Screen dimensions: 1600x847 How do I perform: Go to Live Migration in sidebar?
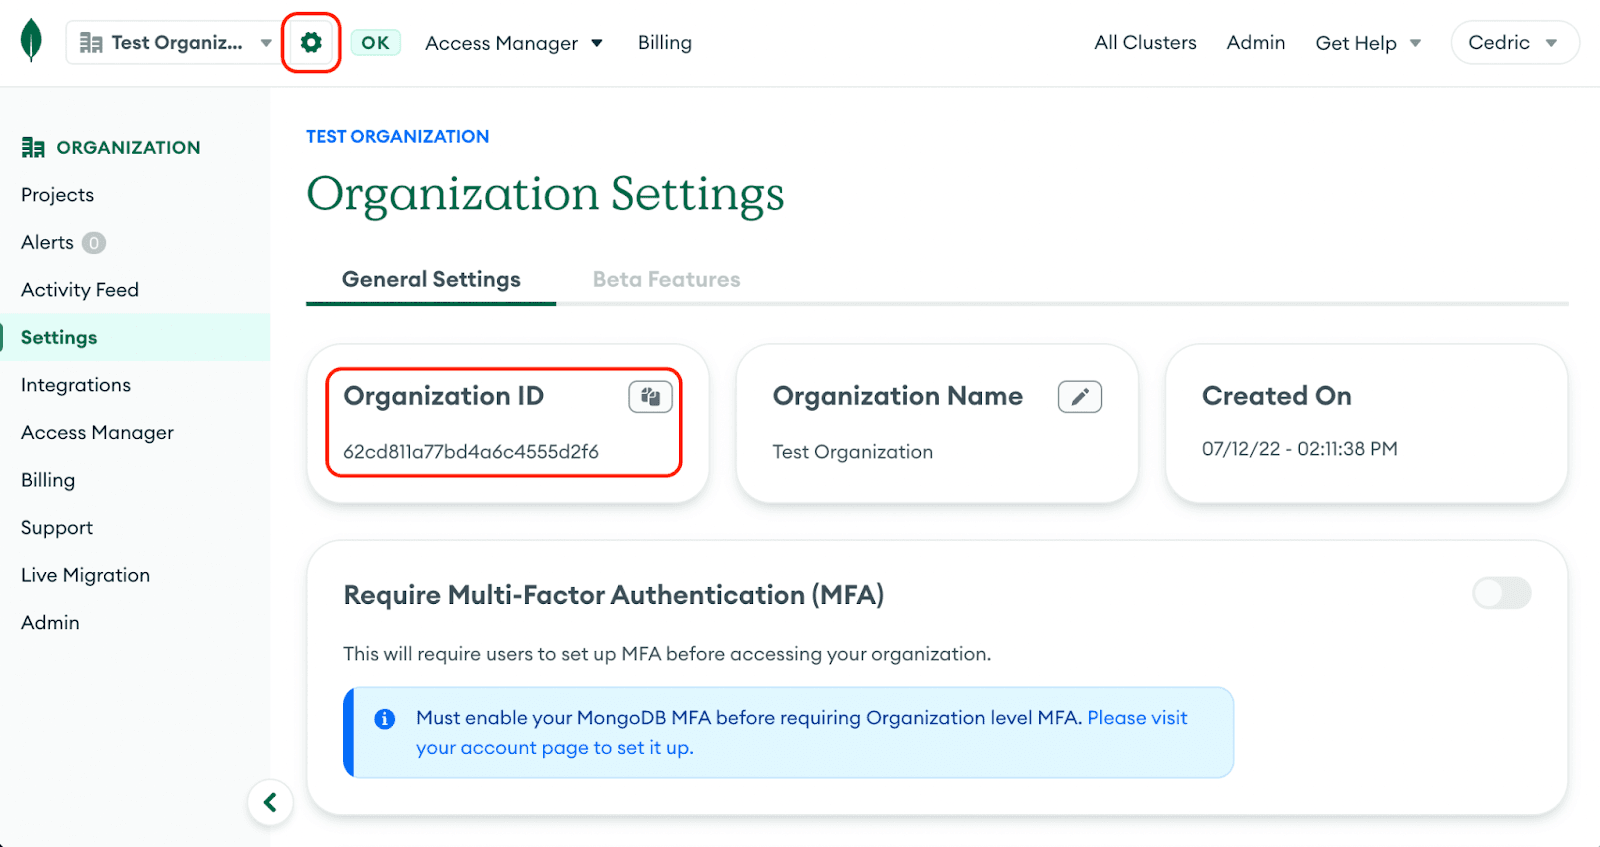coord(85,575)
